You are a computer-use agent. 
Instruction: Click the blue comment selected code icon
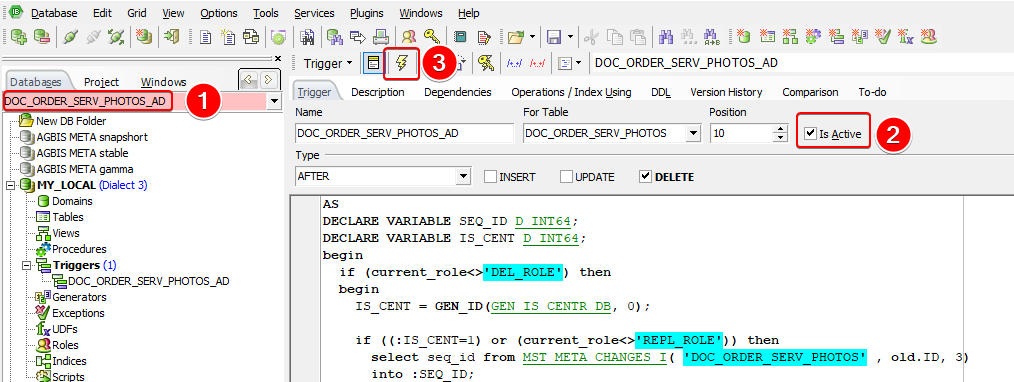[514, 63]
